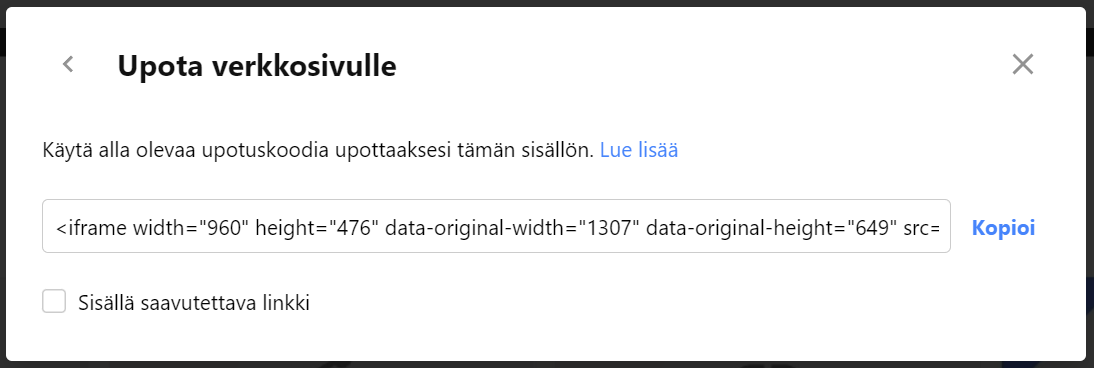The height and width of the screenshot is (368, 1094).
Task: Click data-original-height="649" text in code box
Action: pos(767,228)
